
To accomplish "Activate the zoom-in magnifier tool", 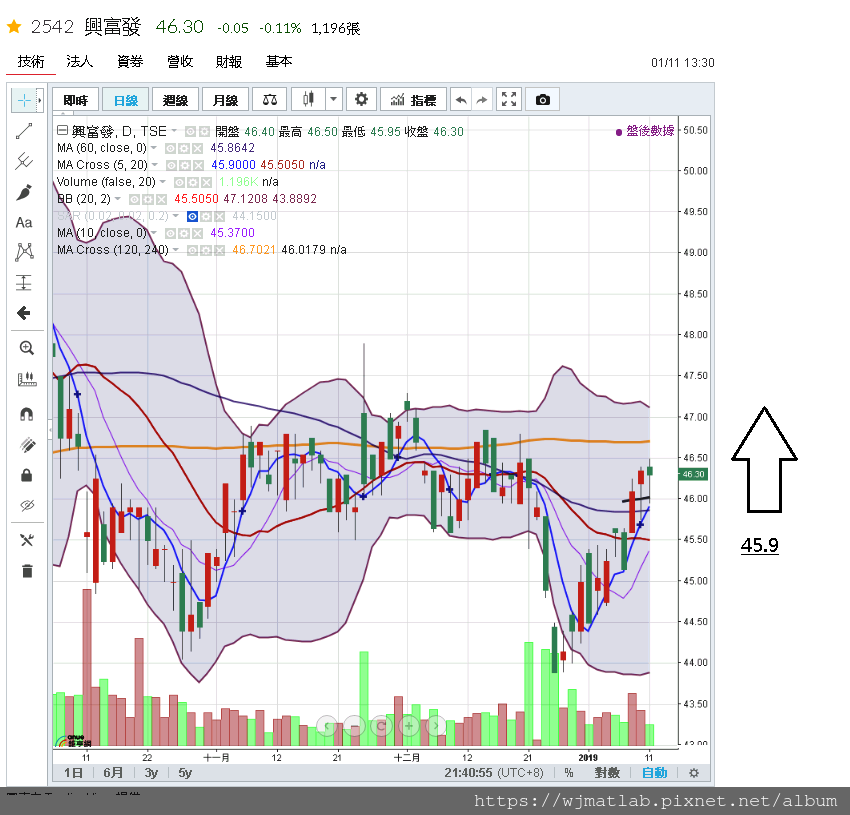I will click(x=27, y=348).
